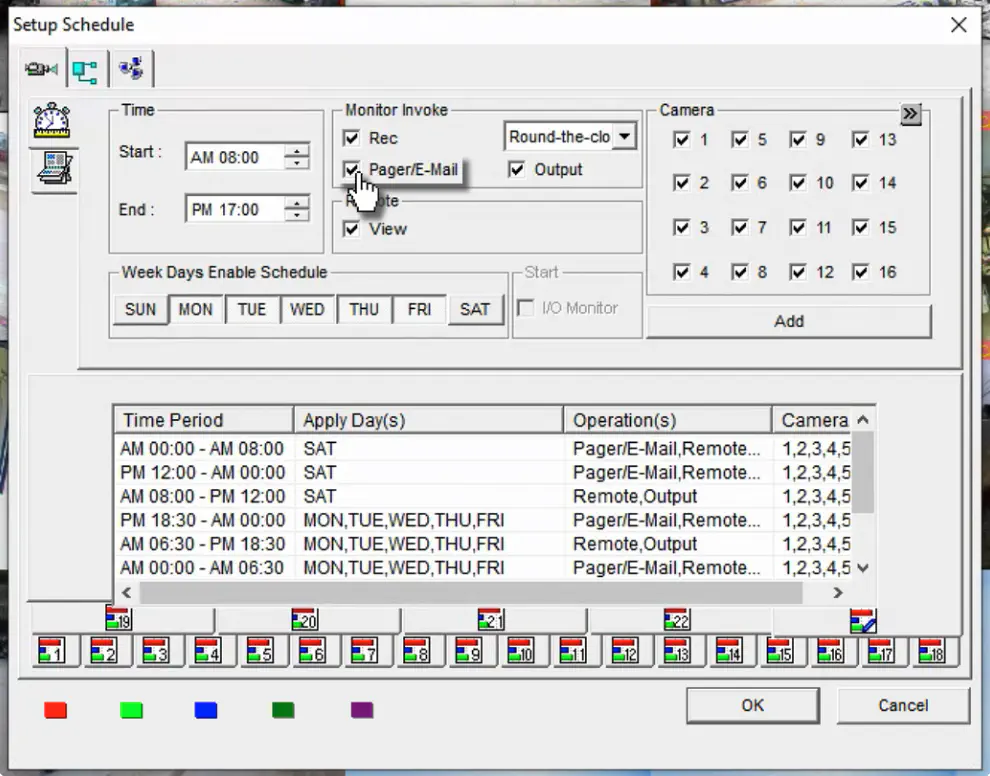The image size is (990, 776).
Task: Select schedule icon number 10
Action: coord(520,651)
